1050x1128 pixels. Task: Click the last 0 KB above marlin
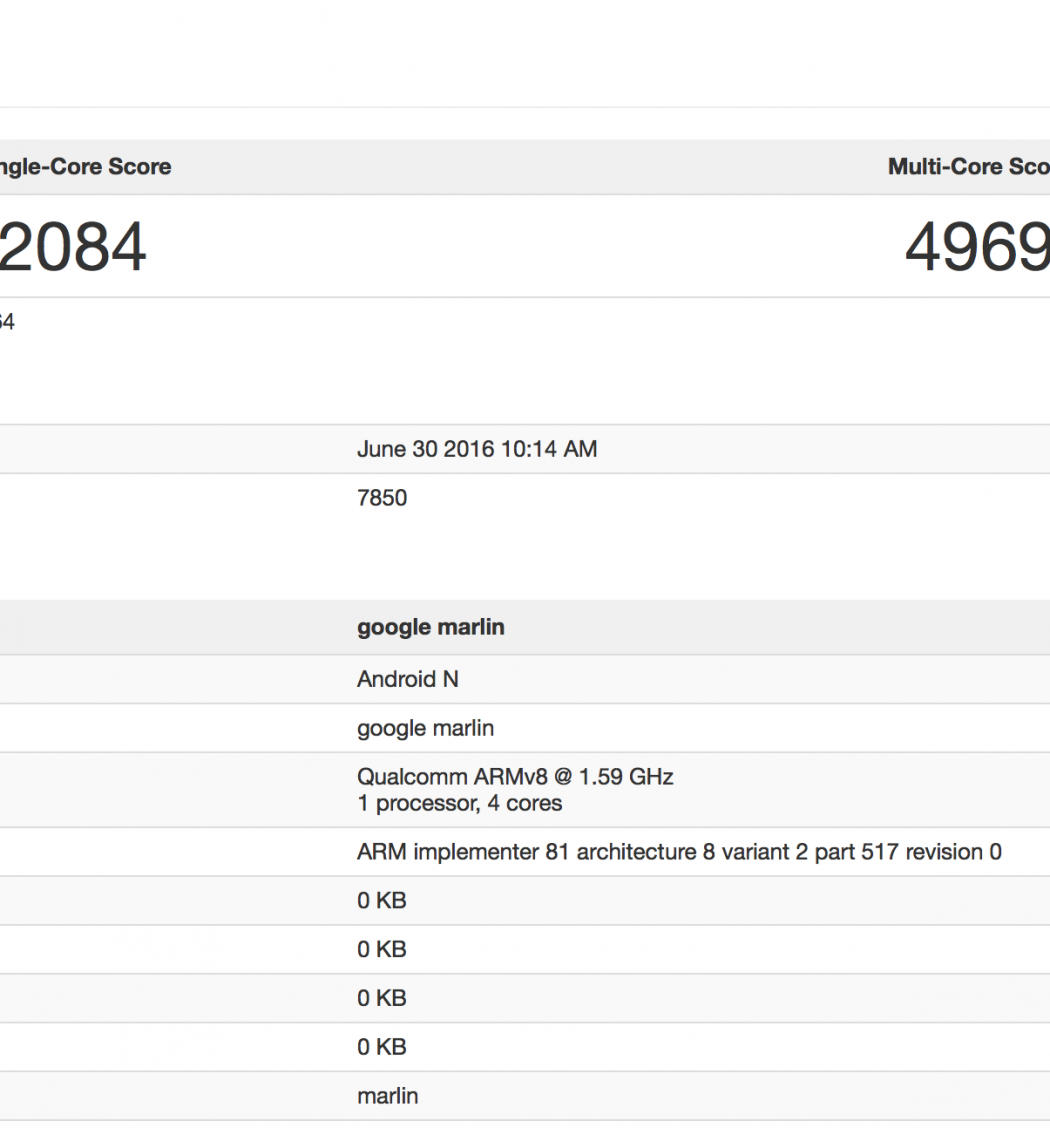click(x=381, y=1047)
